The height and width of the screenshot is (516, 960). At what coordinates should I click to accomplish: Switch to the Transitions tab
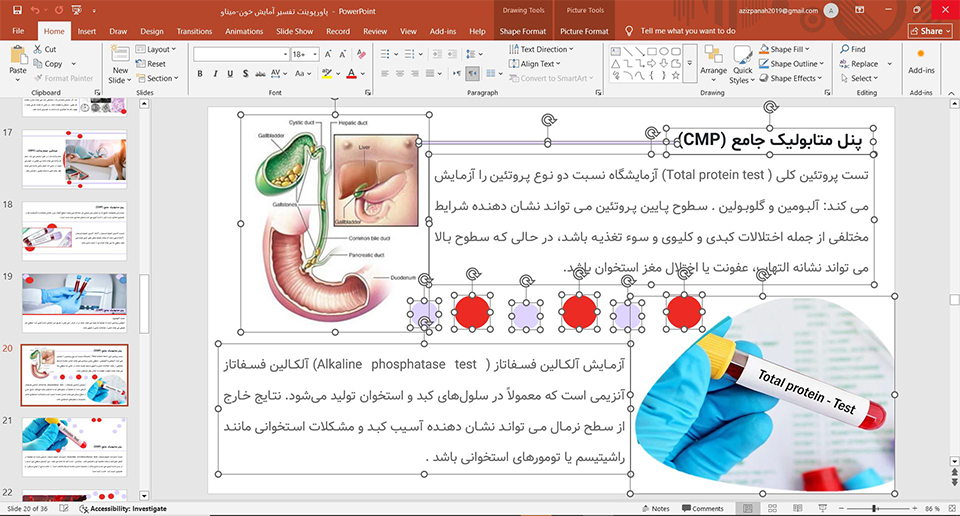pyautogui.click(x=194, y=31)
